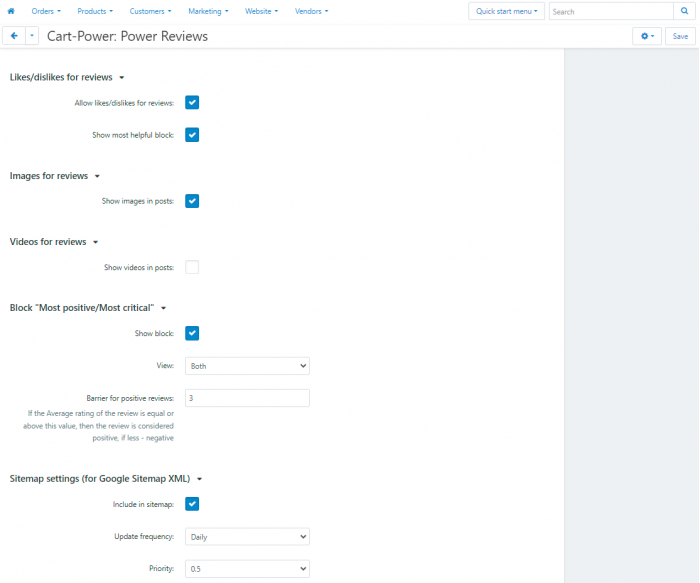Click the search magnifier icon
Image resolution: width=700 pixels, height=583 pixels.
point(684,11)
